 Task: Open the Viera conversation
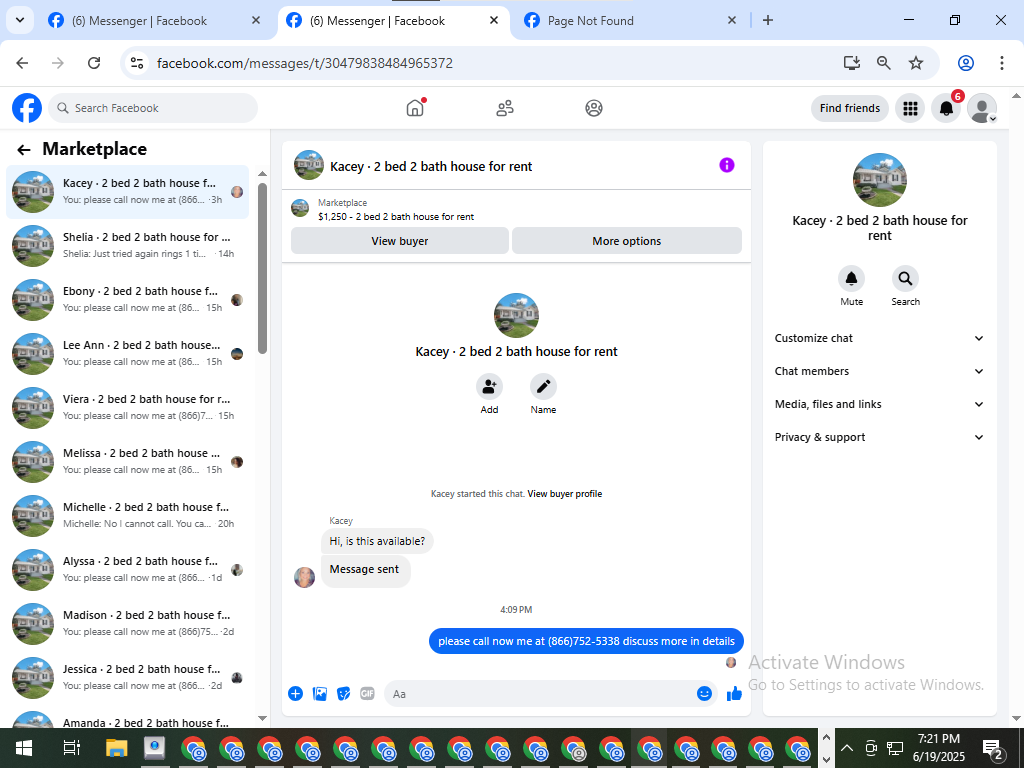click(x=127, y=408)
